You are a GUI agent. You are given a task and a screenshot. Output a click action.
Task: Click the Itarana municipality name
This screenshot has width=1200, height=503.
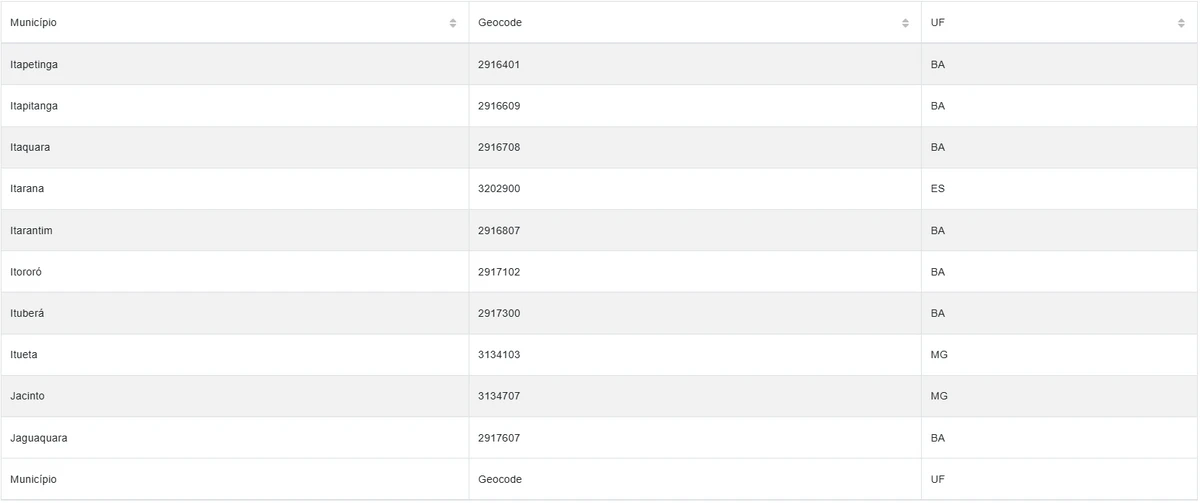click(x=27, y=189)
